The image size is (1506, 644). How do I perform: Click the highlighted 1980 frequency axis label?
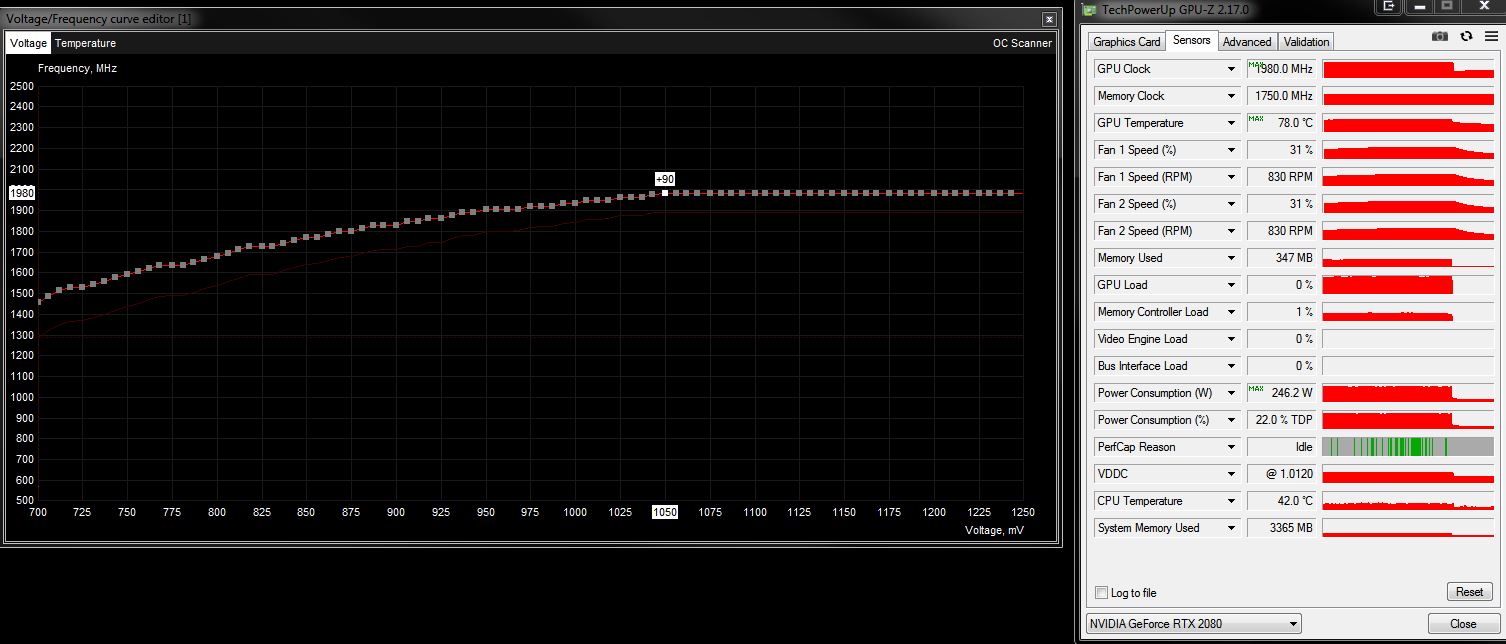[21, 193]
